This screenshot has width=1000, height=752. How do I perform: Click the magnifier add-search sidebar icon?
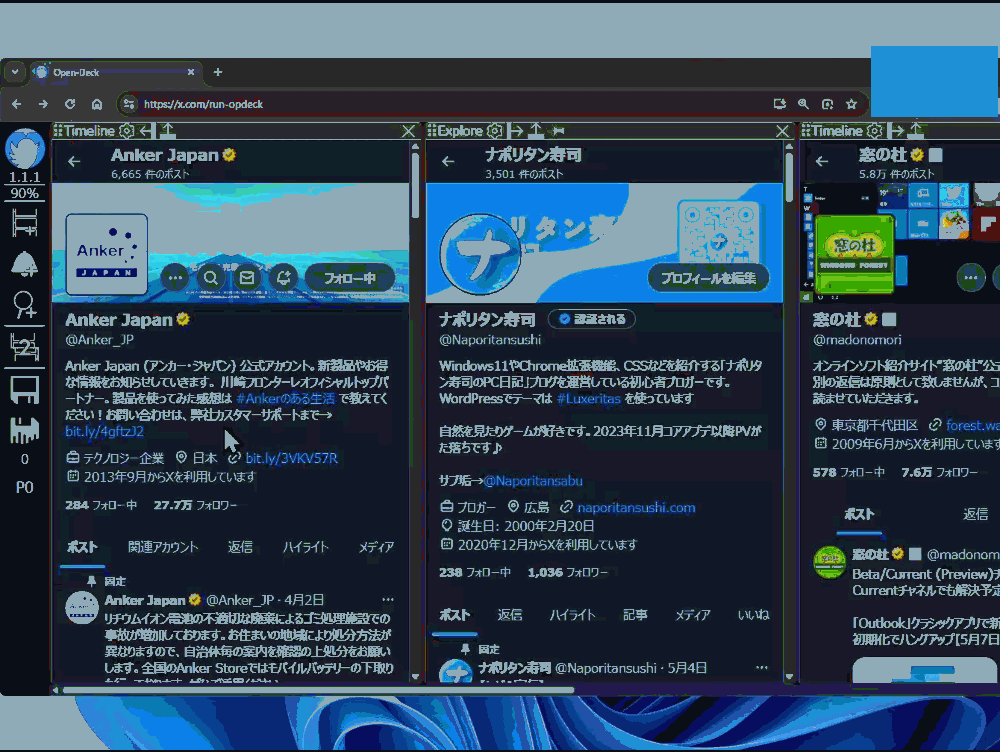tap(24, 305)
